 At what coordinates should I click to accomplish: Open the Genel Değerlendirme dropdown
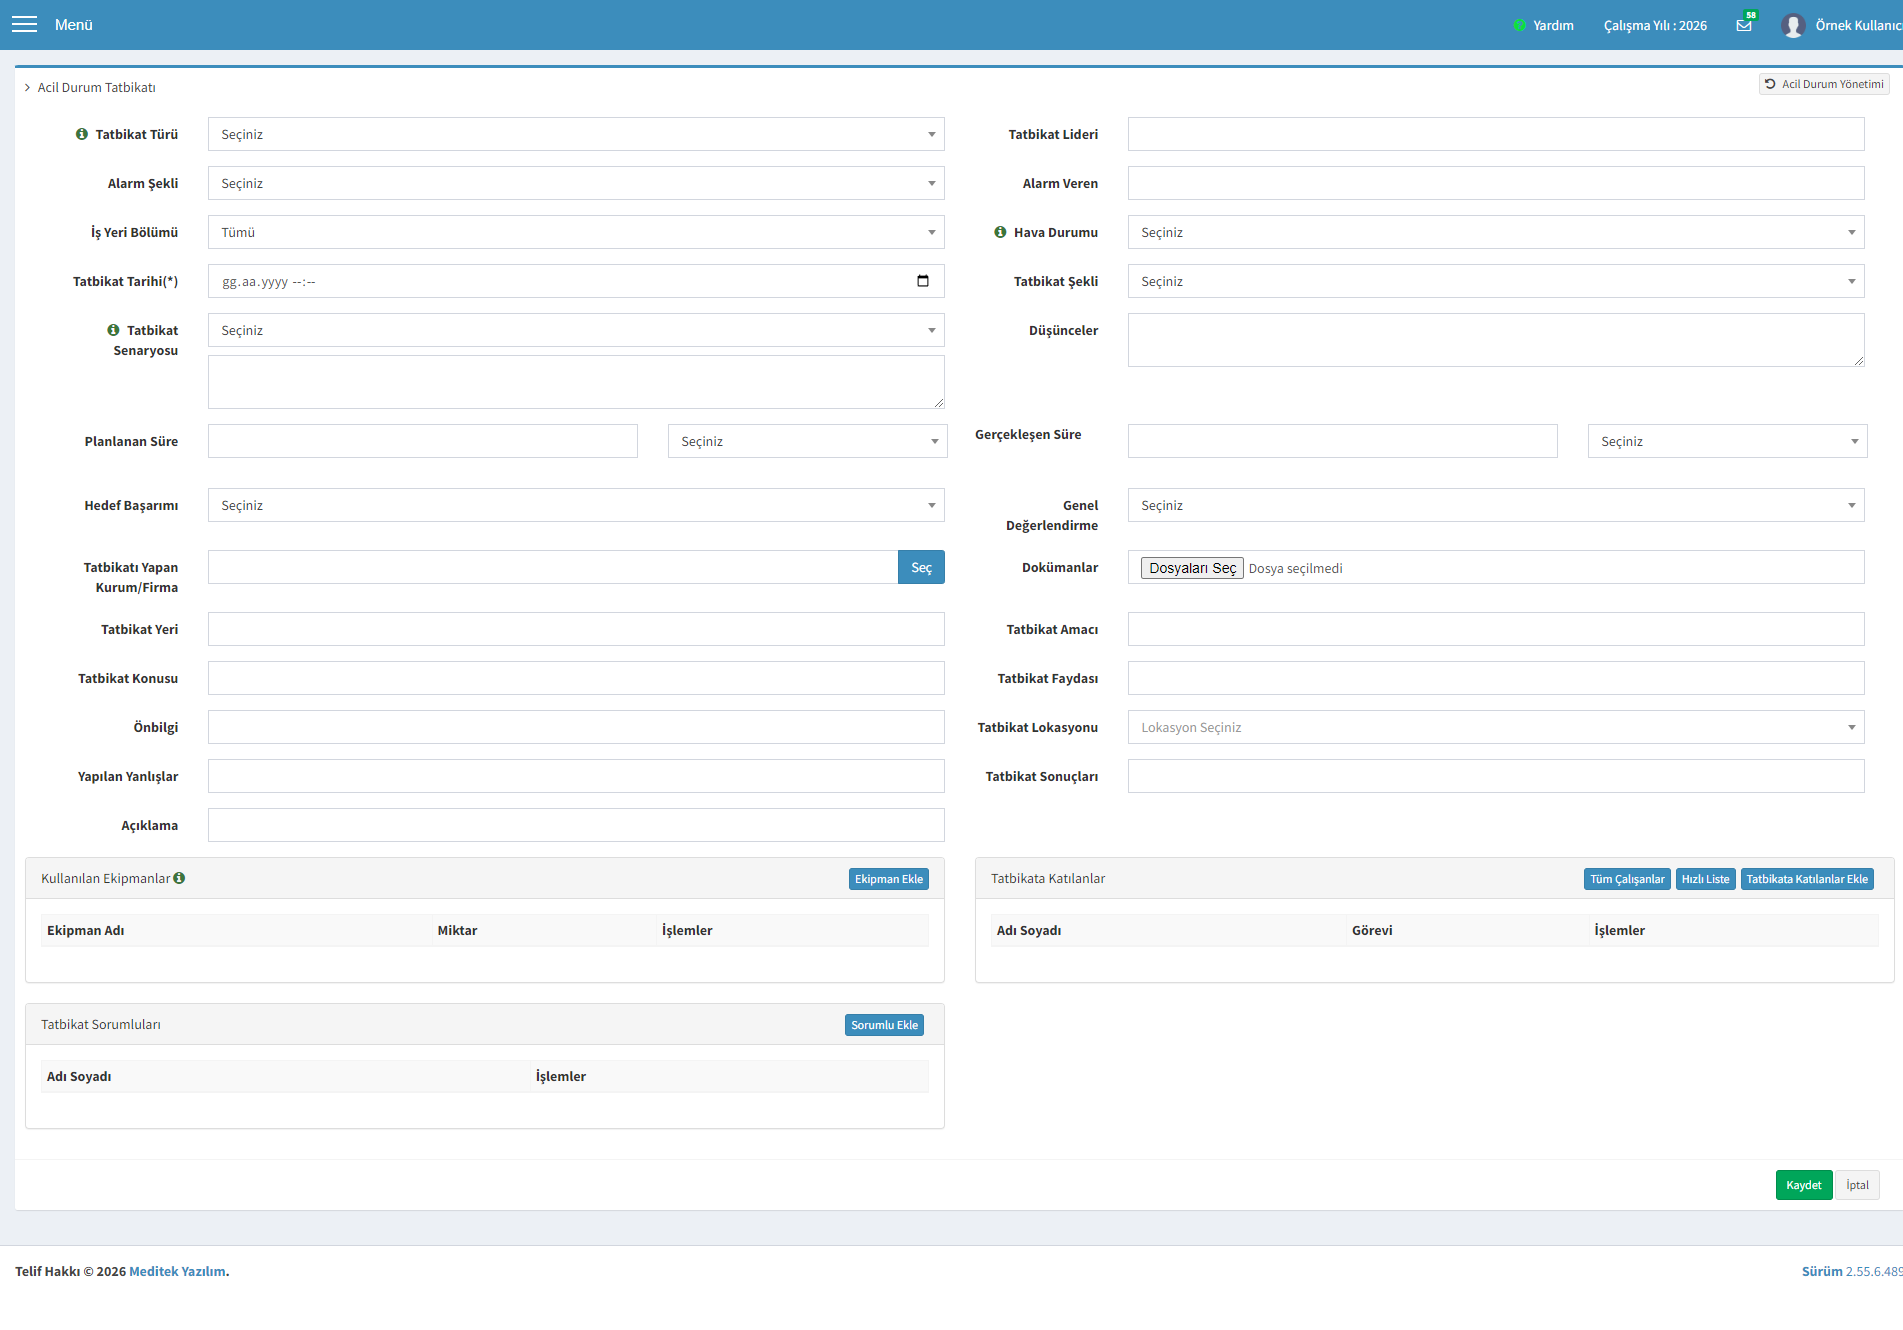tap(1496, 505)
